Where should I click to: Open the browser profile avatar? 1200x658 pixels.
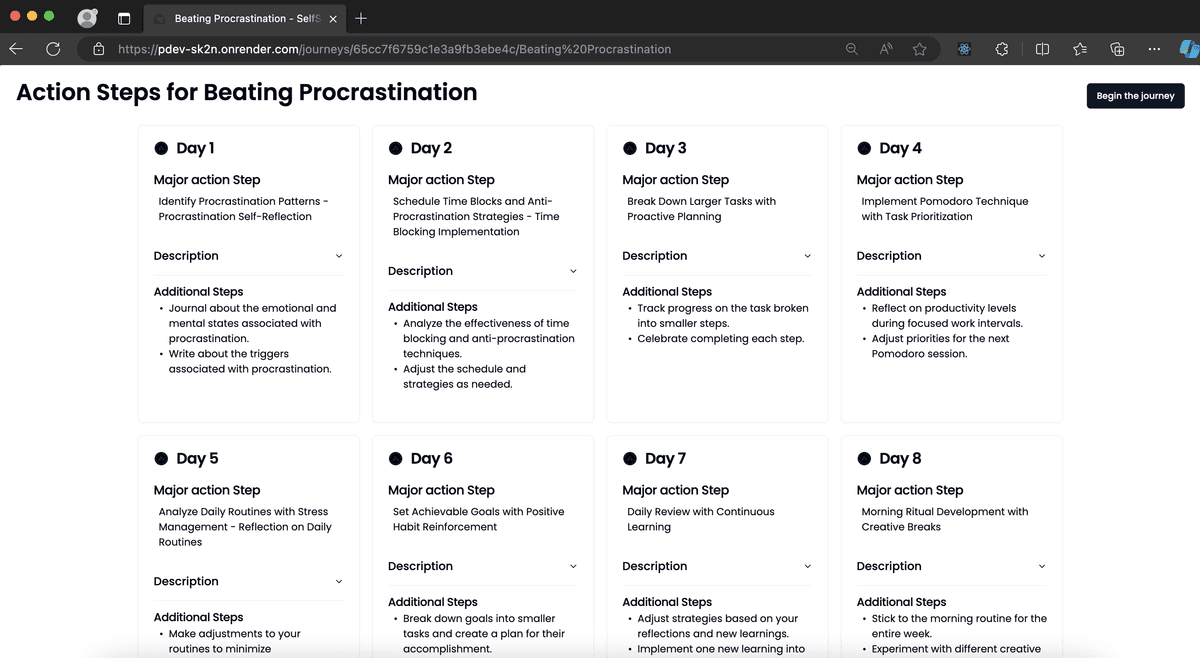tap(87, 18)
